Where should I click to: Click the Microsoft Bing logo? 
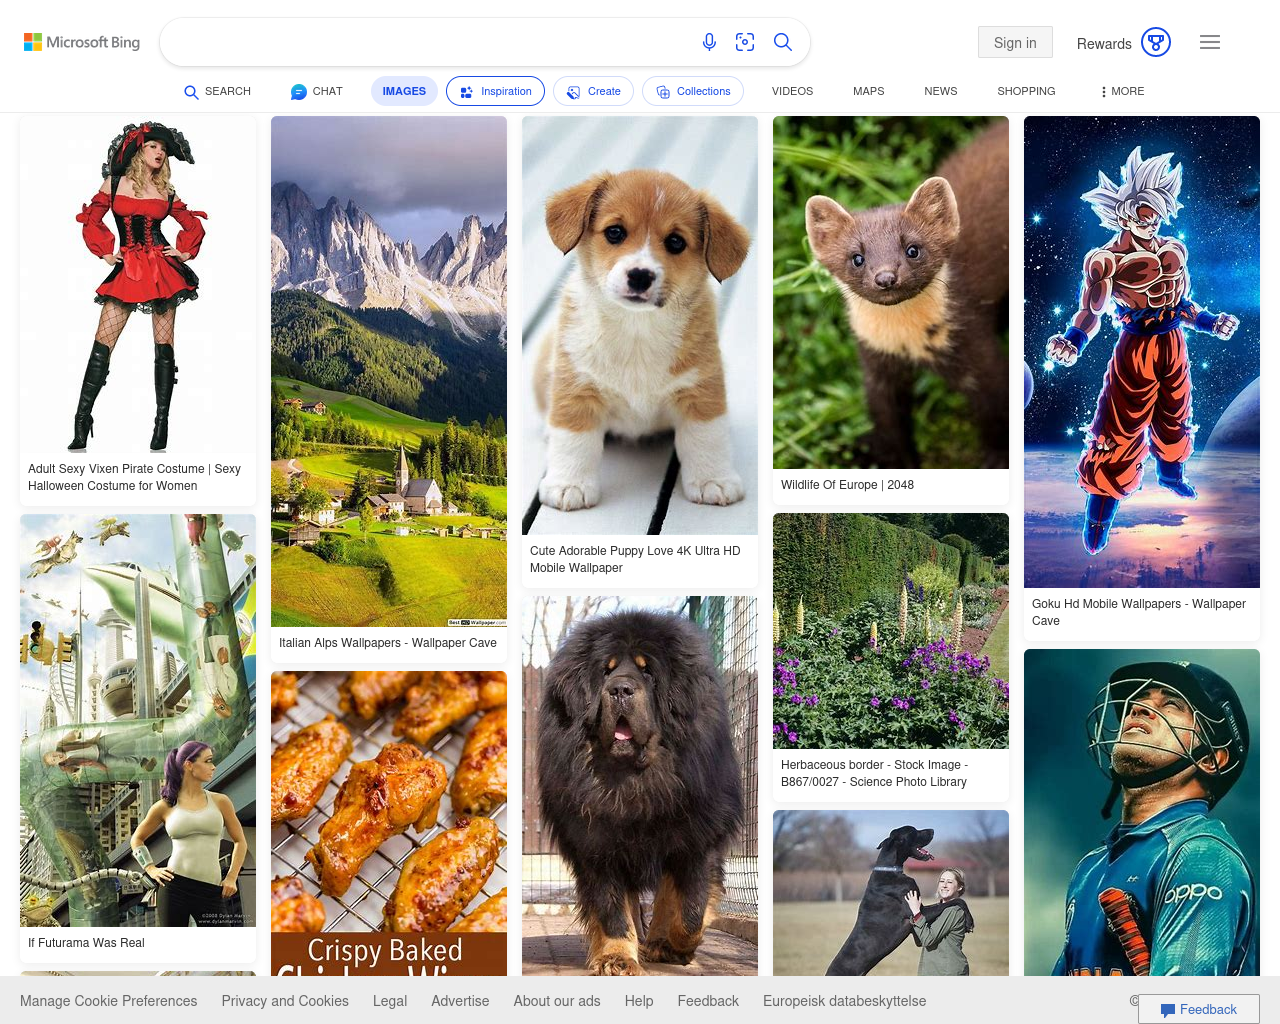pyautogui.click(x=82, y=42)
